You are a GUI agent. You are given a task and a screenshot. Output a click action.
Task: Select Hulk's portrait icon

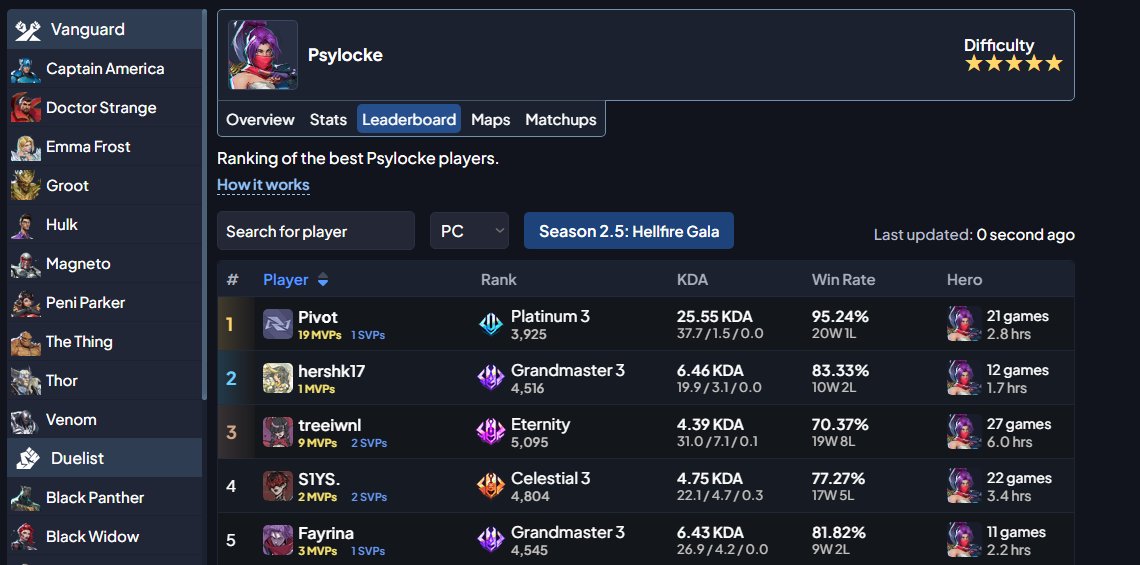tap(25, 225)
